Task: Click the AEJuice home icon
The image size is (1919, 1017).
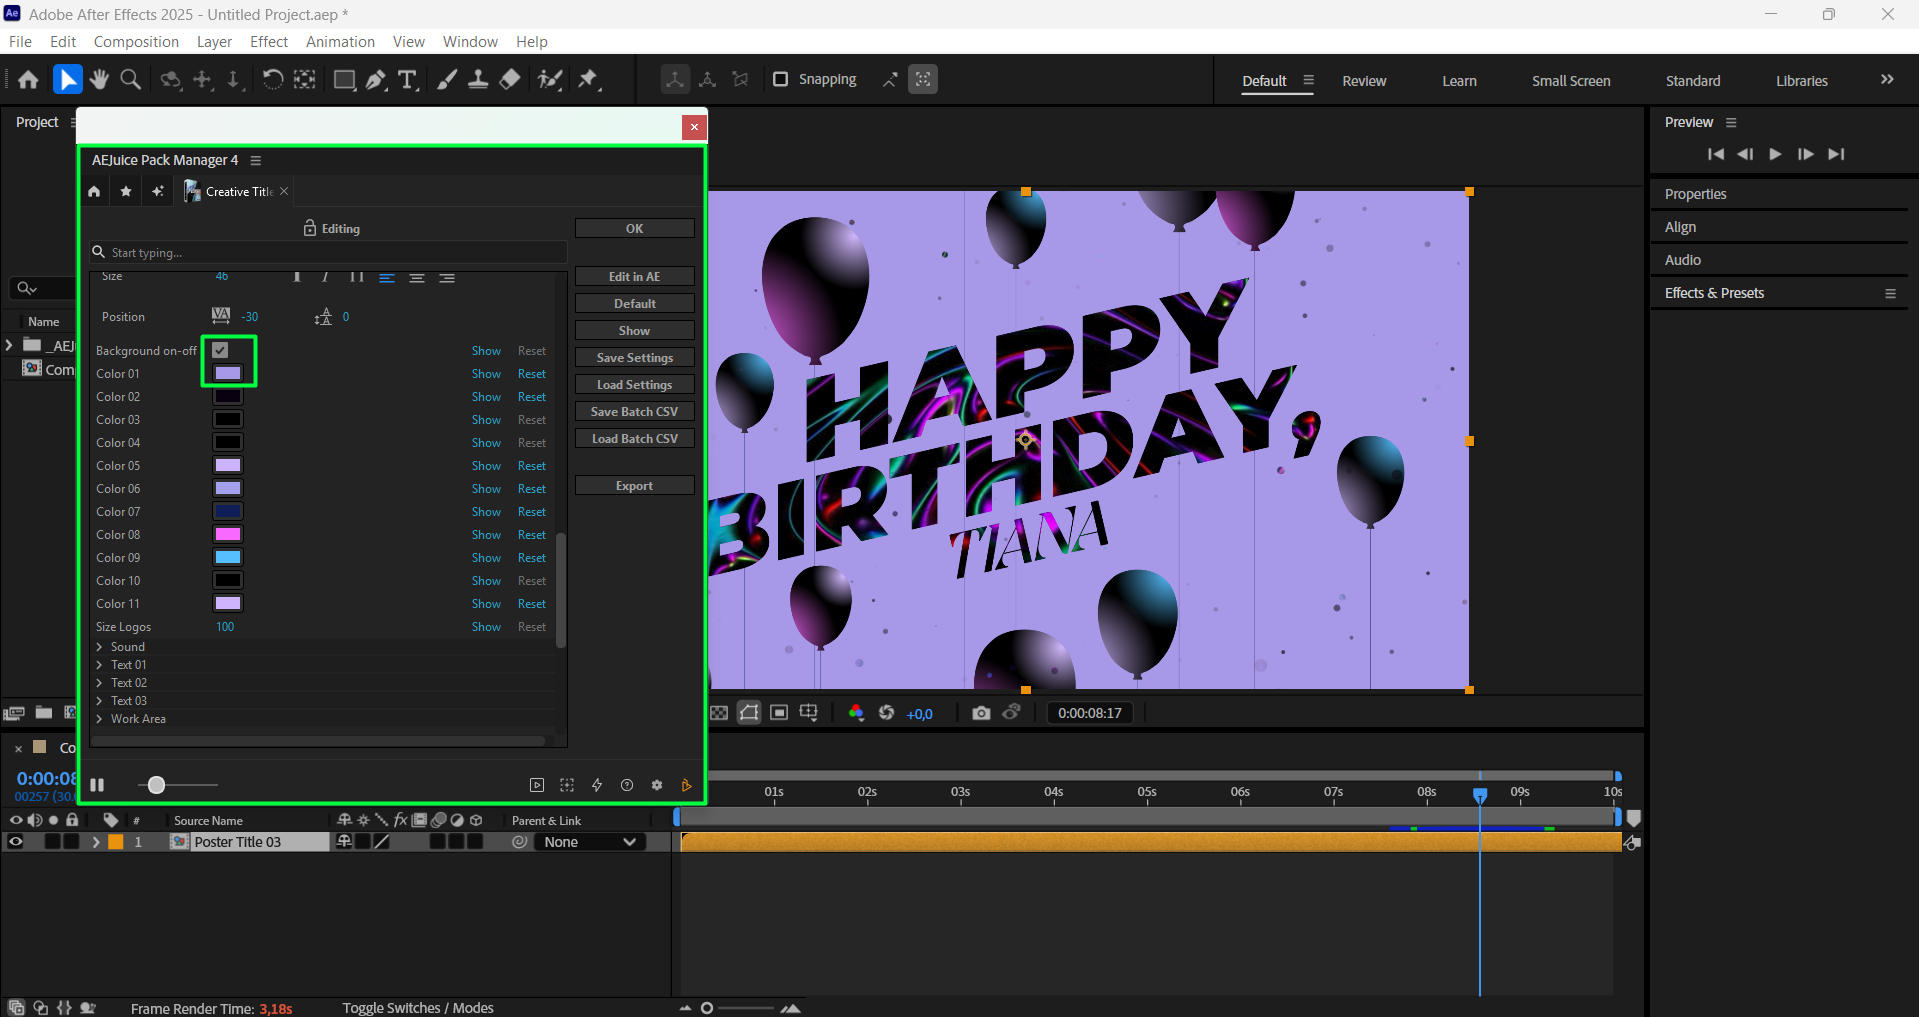Action: (94, 192)
